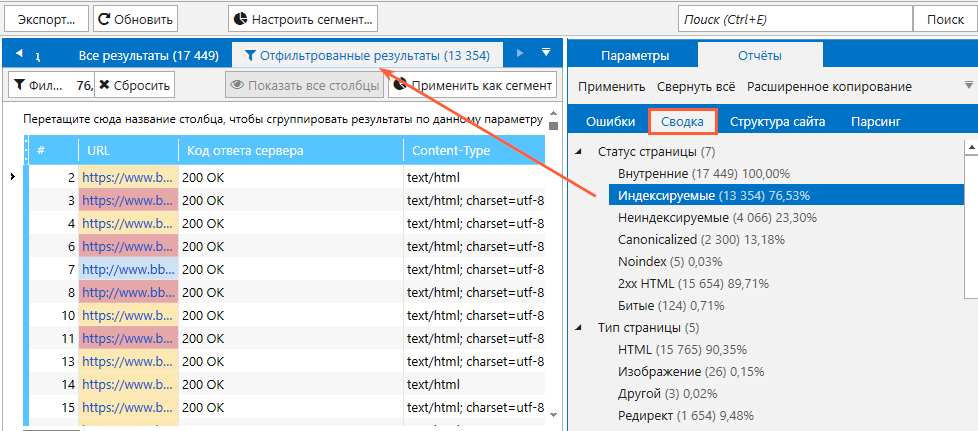
Task: Open the tab list dropdown arrow
Action: pos(546,52)
